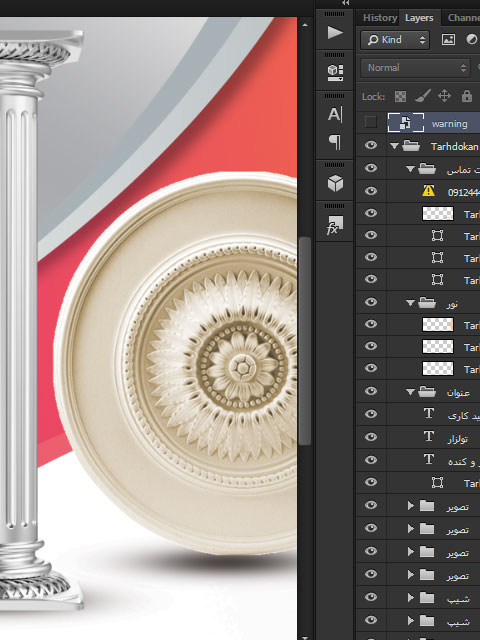The image size is (480, 640).
Task: Open the Properties panel icon
Action: tap(335, 73)
